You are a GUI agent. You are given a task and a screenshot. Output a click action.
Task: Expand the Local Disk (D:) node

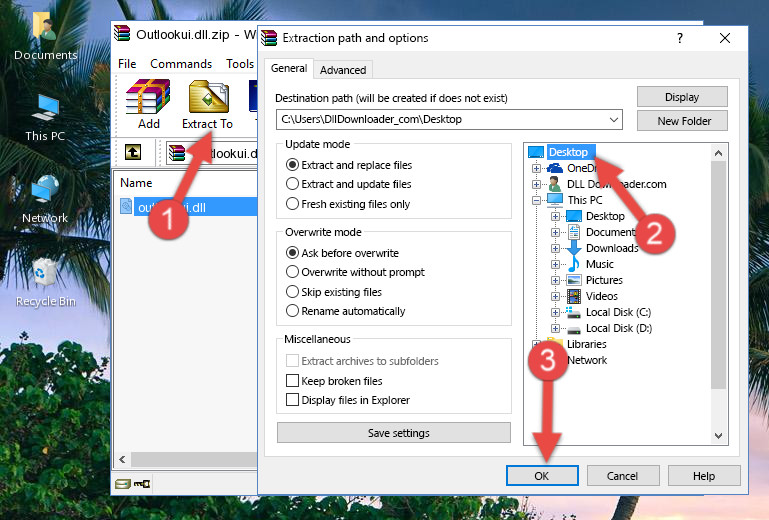click(555, 329)
